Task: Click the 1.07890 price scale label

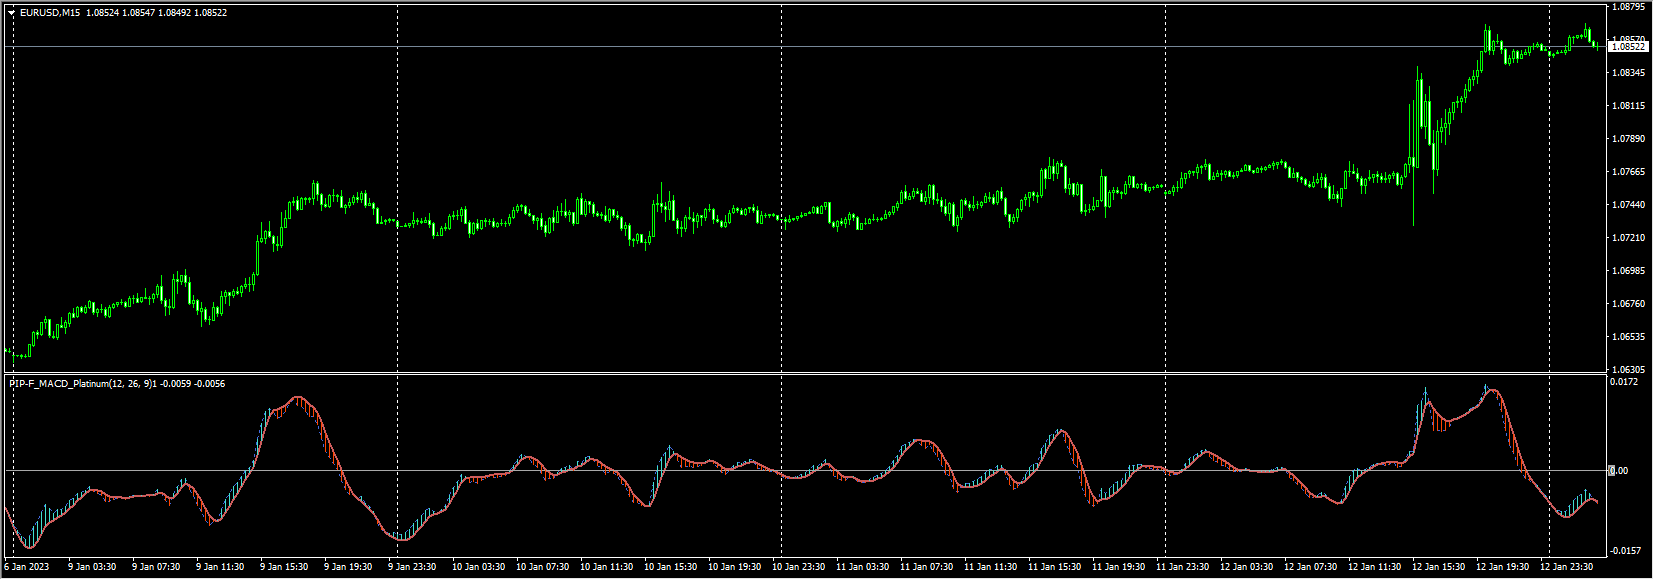Action: (1629, 139)
